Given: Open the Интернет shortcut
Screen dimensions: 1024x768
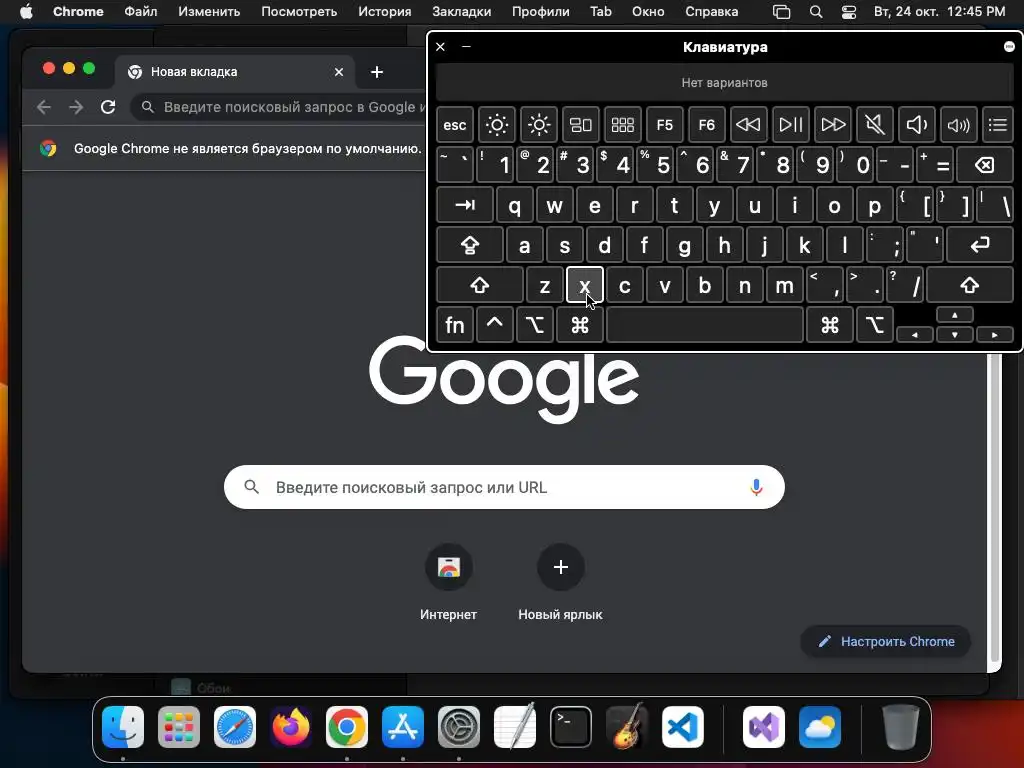Looking at the screenshot, I should (449, 581).
